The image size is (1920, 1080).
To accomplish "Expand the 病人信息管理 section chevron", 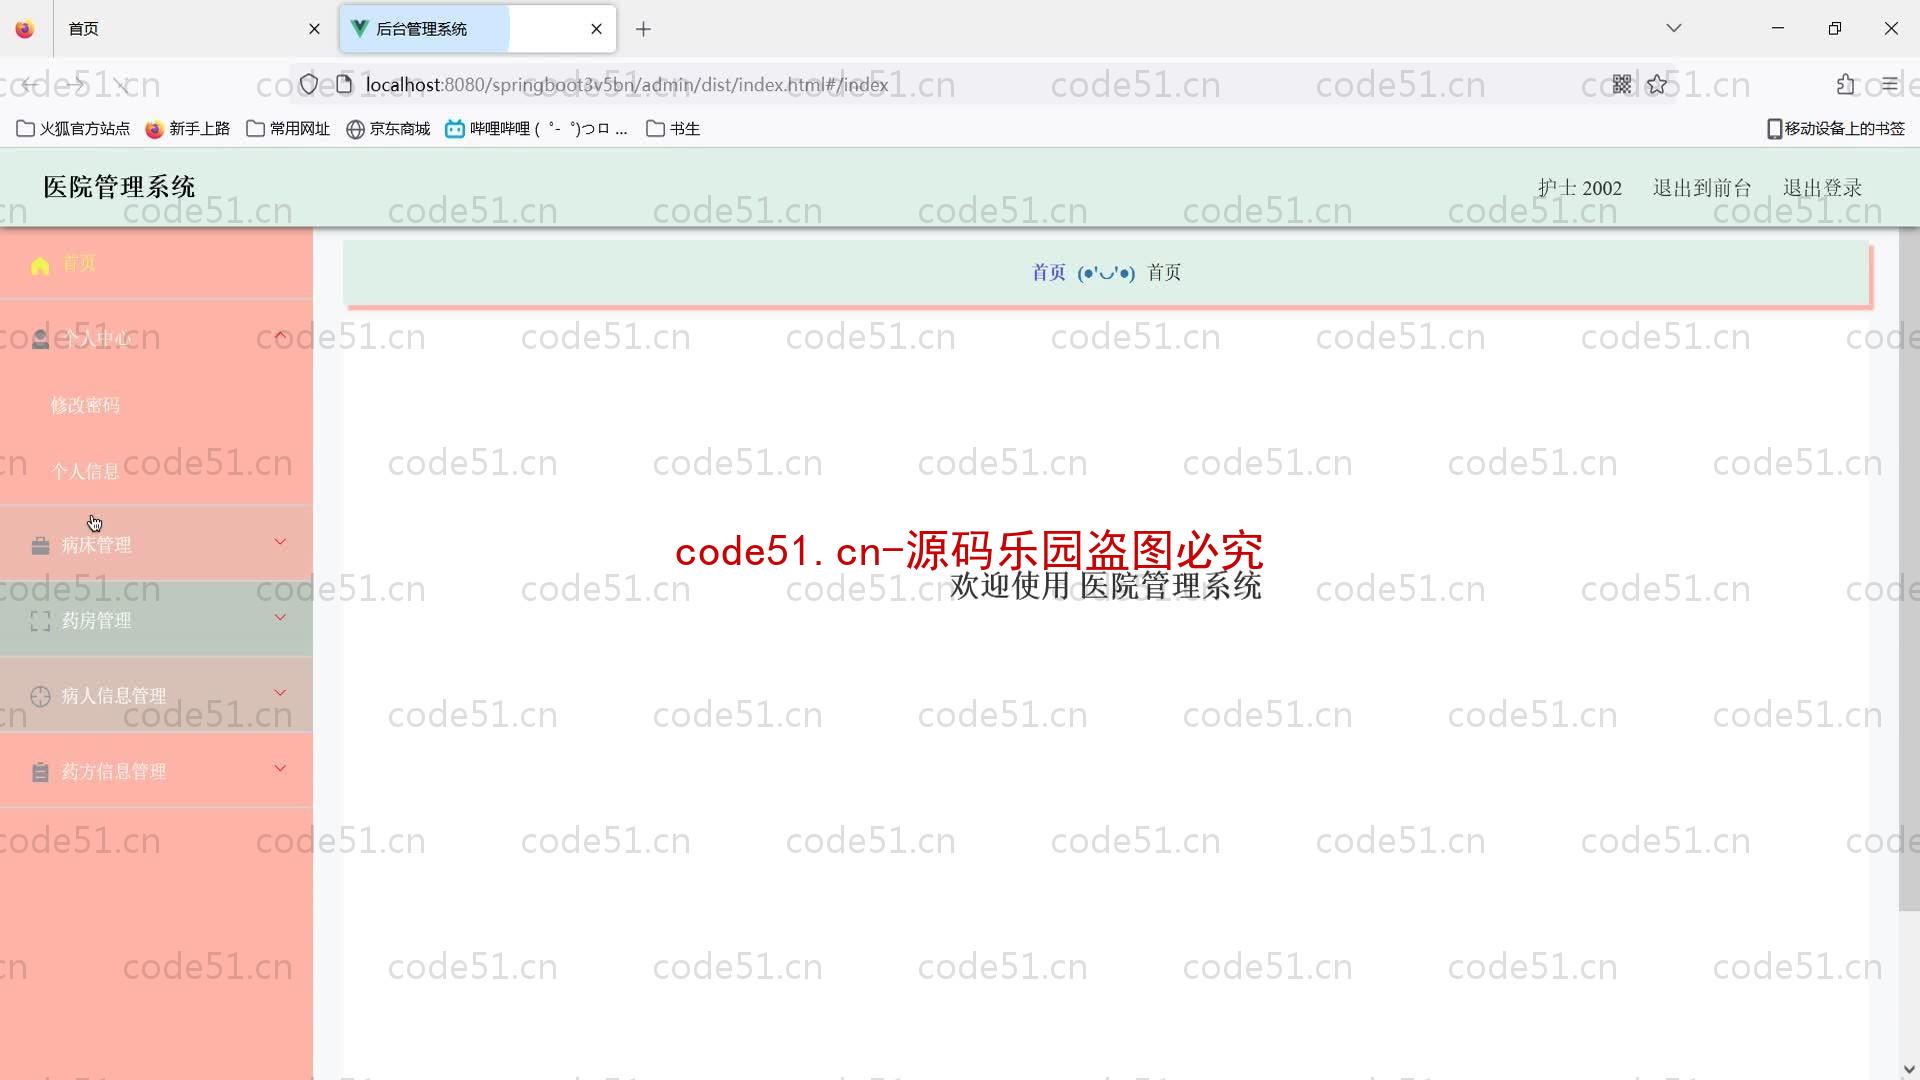I will click(x=281, y=694).
